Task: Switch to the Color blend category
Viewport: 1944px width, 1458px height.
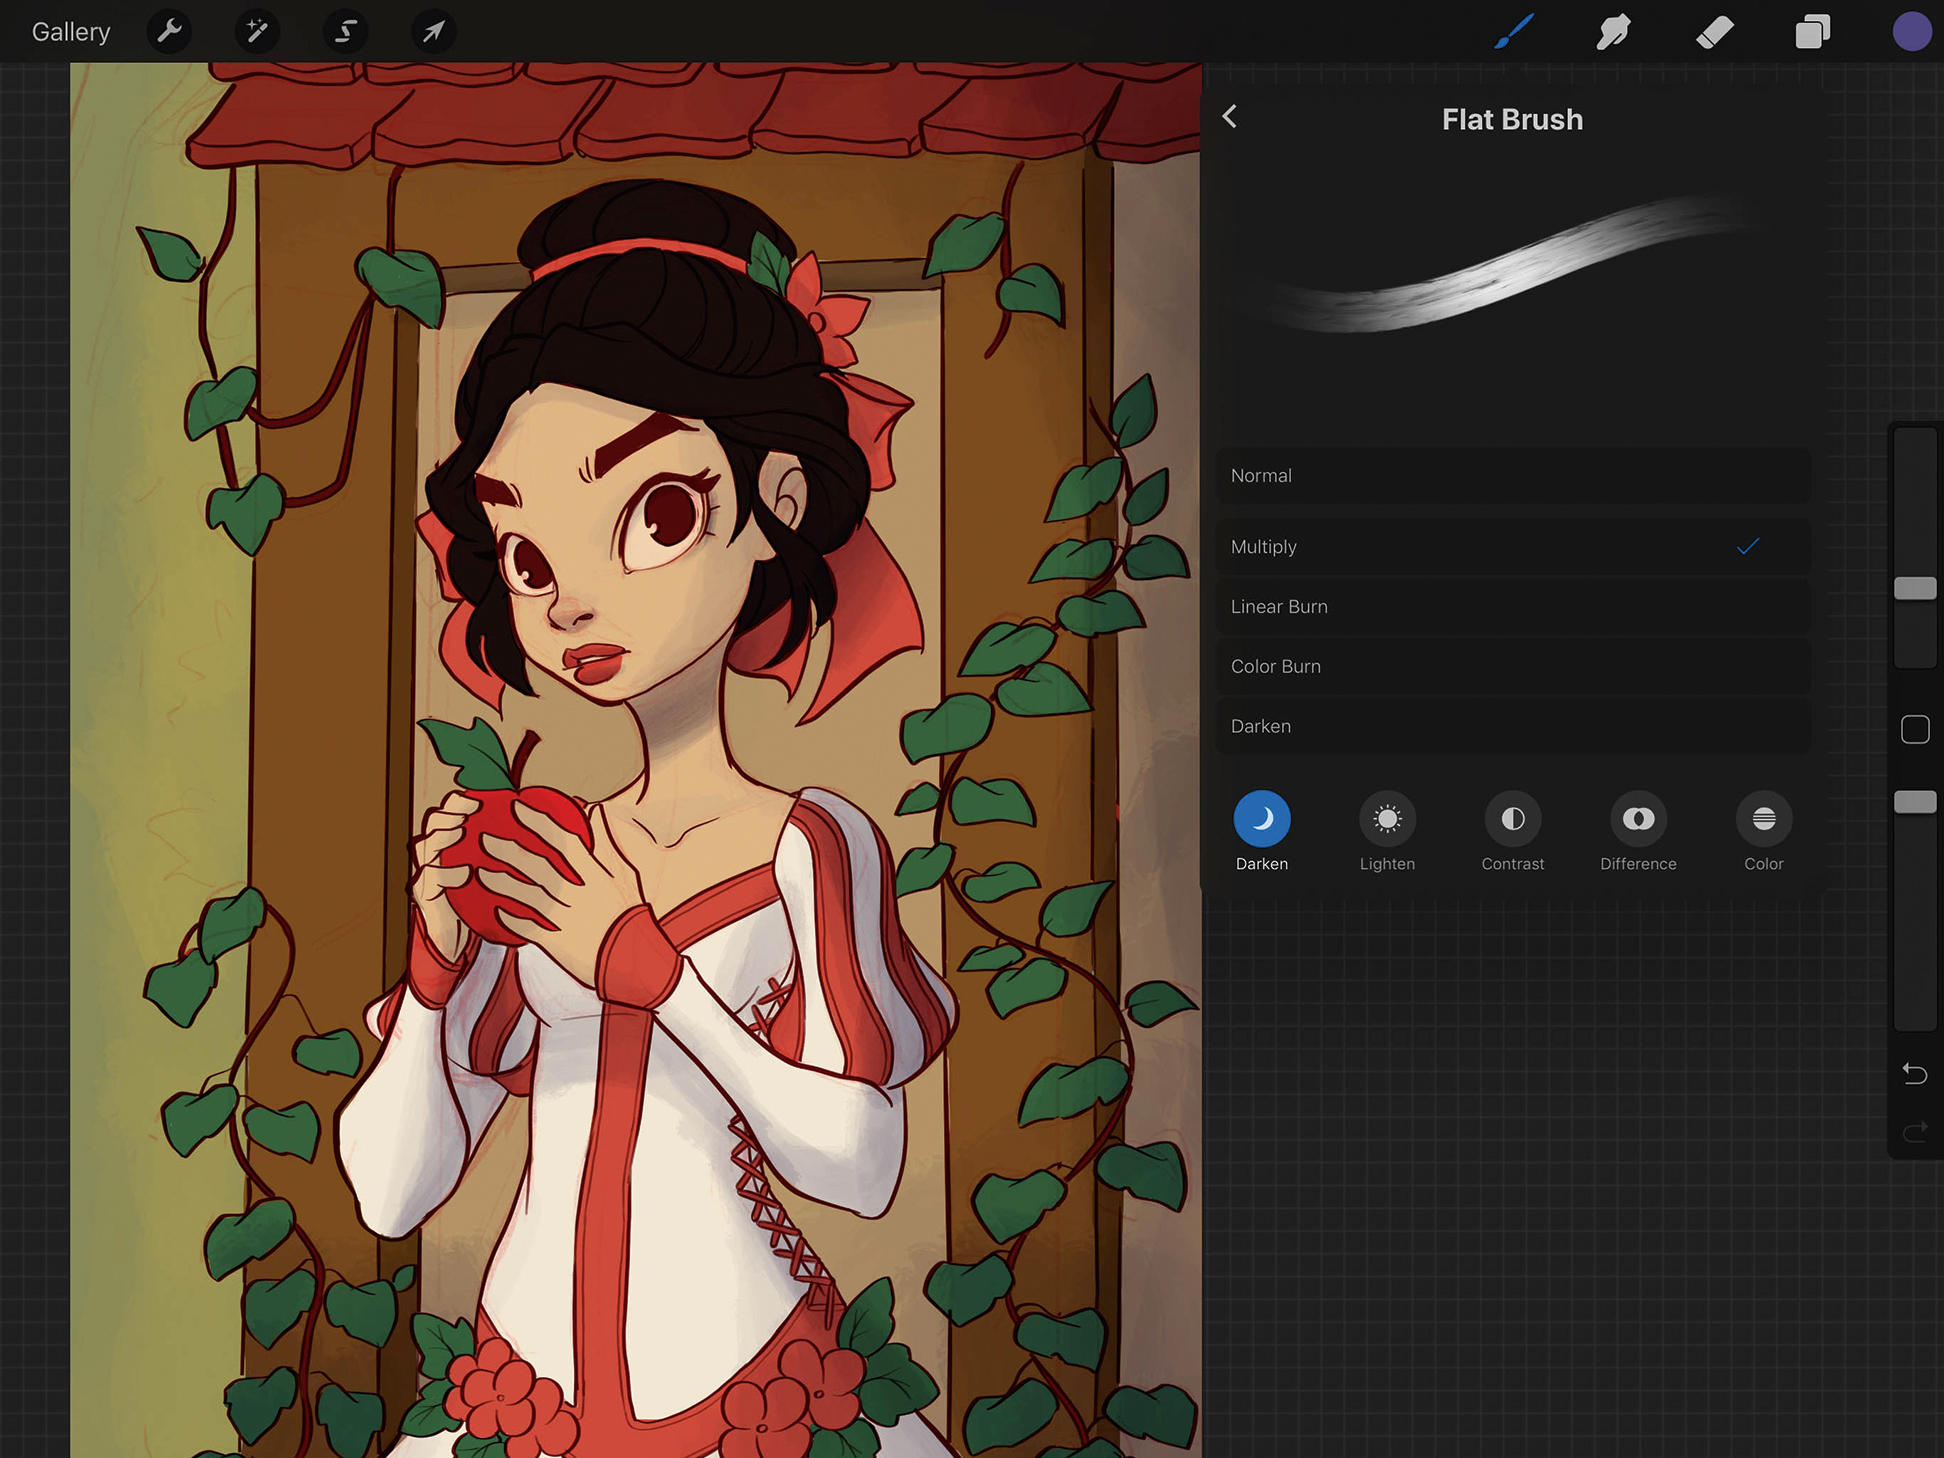Action: point(1764,832)
